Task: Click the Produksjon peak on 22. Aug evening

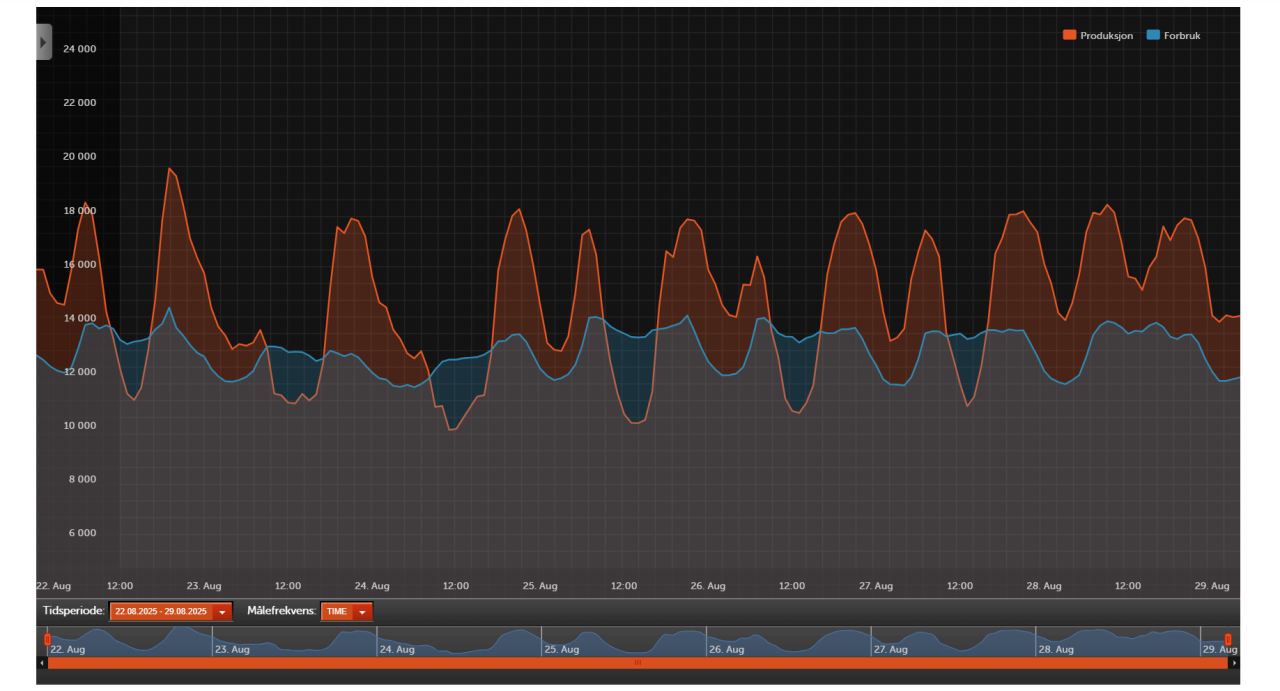Action: click(x=169, y=168)
